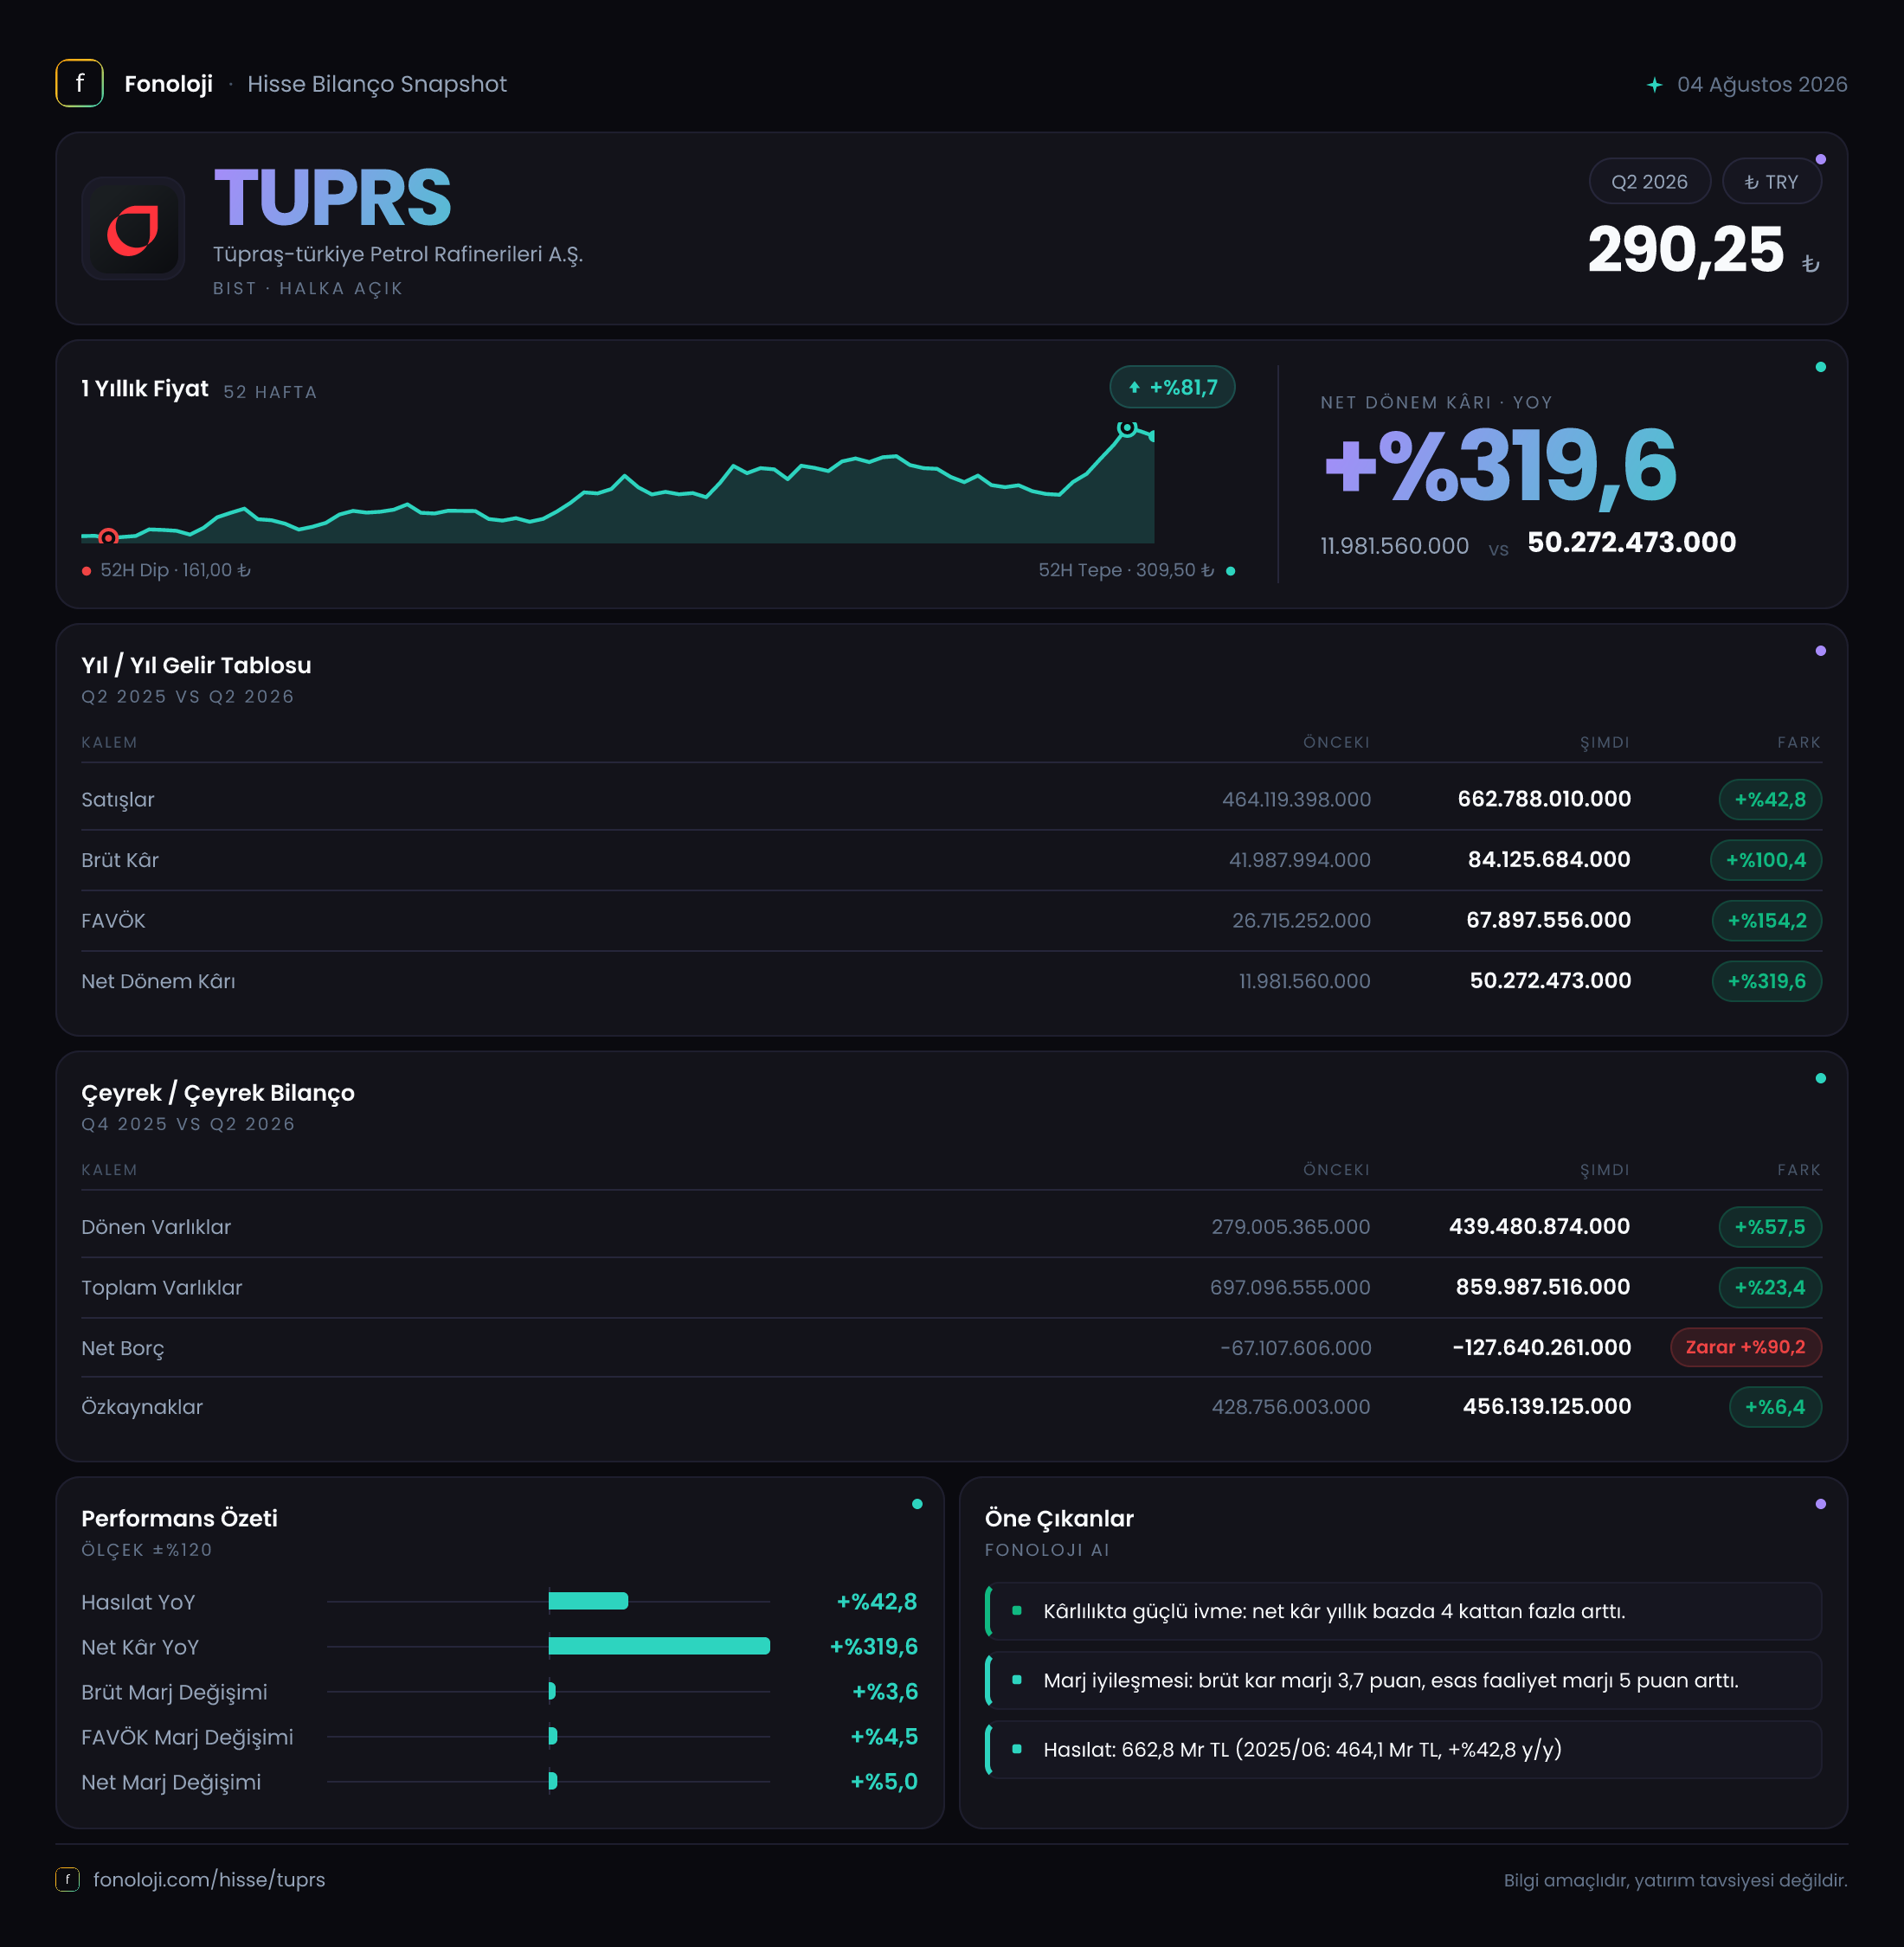Click the FAVÖK Marj Değişimi performance bar
The height and width of the screenshot is (1947, 1904).
(553, 1736)
